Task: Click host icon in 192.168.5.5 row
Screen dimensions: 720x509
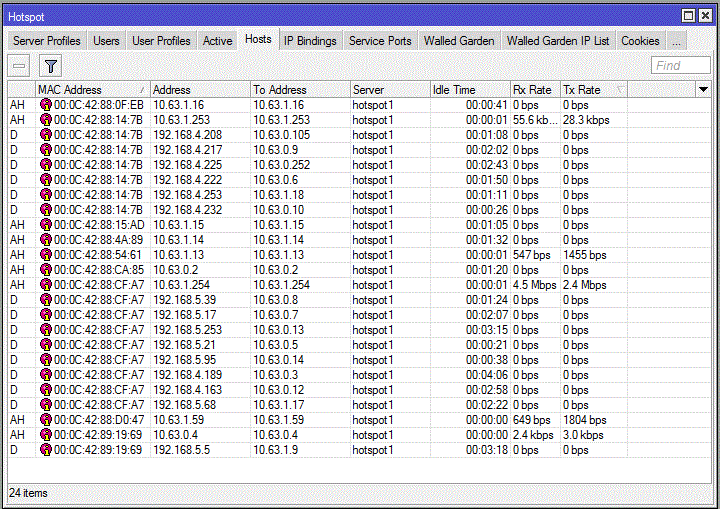Action: (45, 450)
